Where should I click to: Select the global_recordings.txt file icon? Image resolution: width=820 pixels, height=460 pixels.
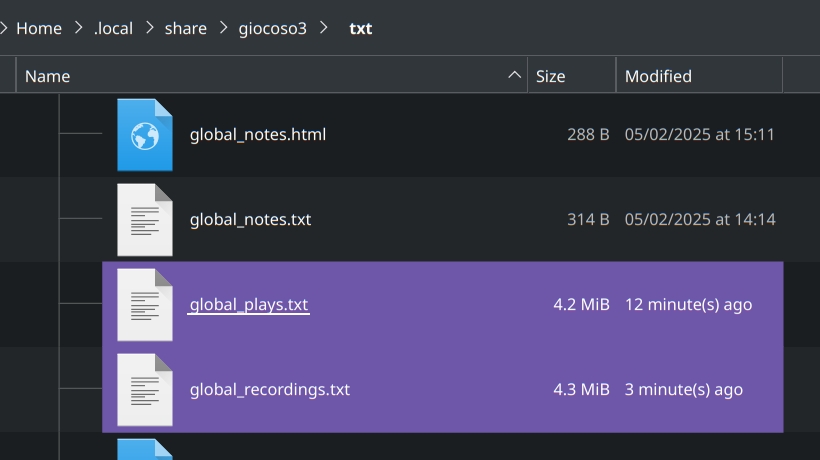point(144,390)
